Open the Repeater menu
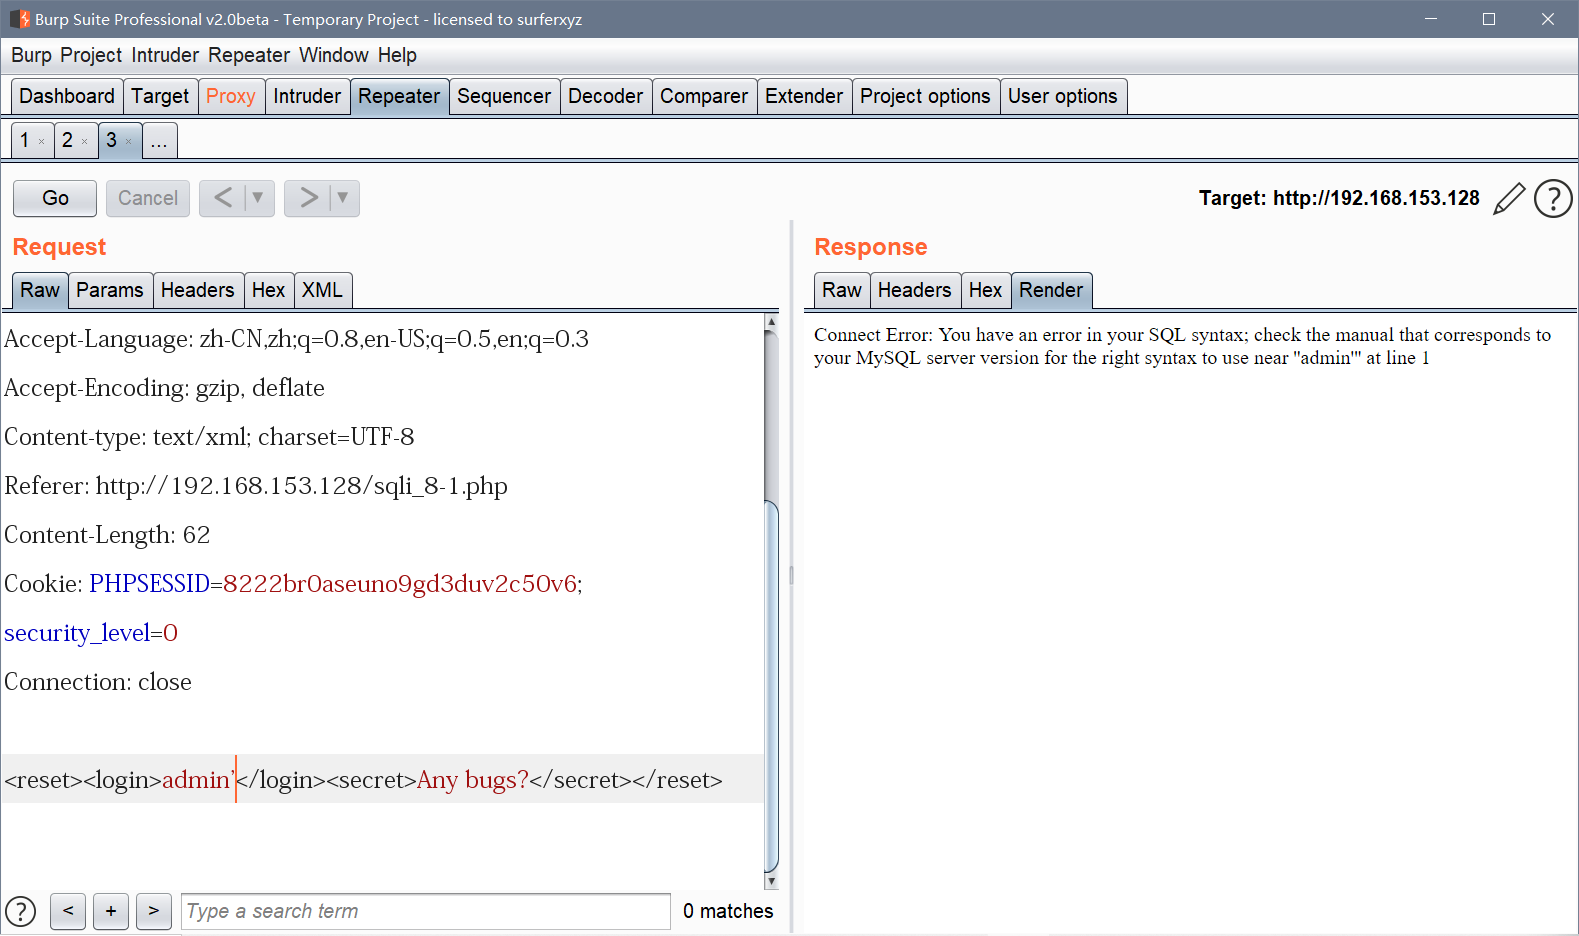 (249, 55)
